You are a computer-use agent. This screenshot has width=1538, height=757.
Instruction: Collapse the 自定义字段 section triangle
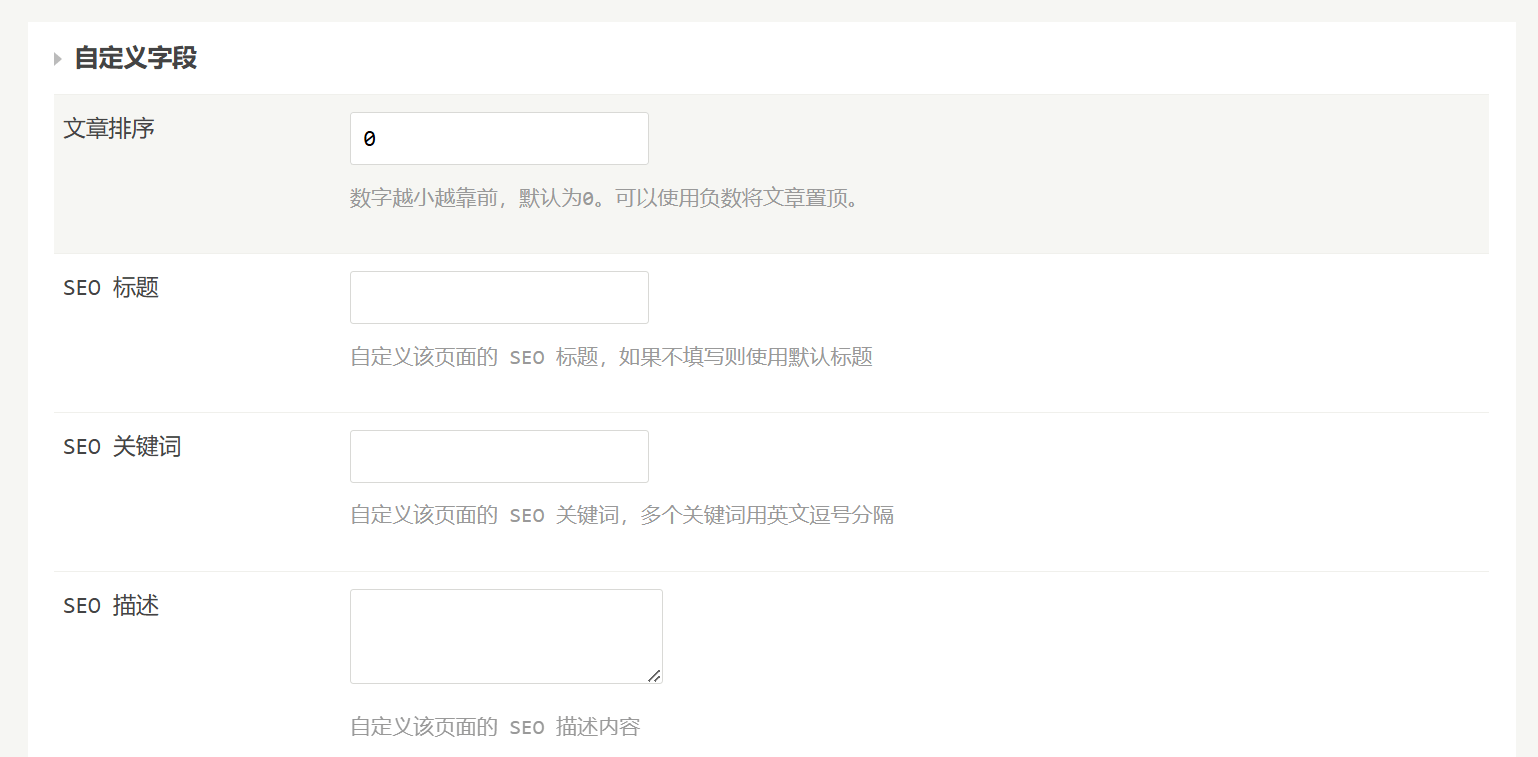(58, 59)
